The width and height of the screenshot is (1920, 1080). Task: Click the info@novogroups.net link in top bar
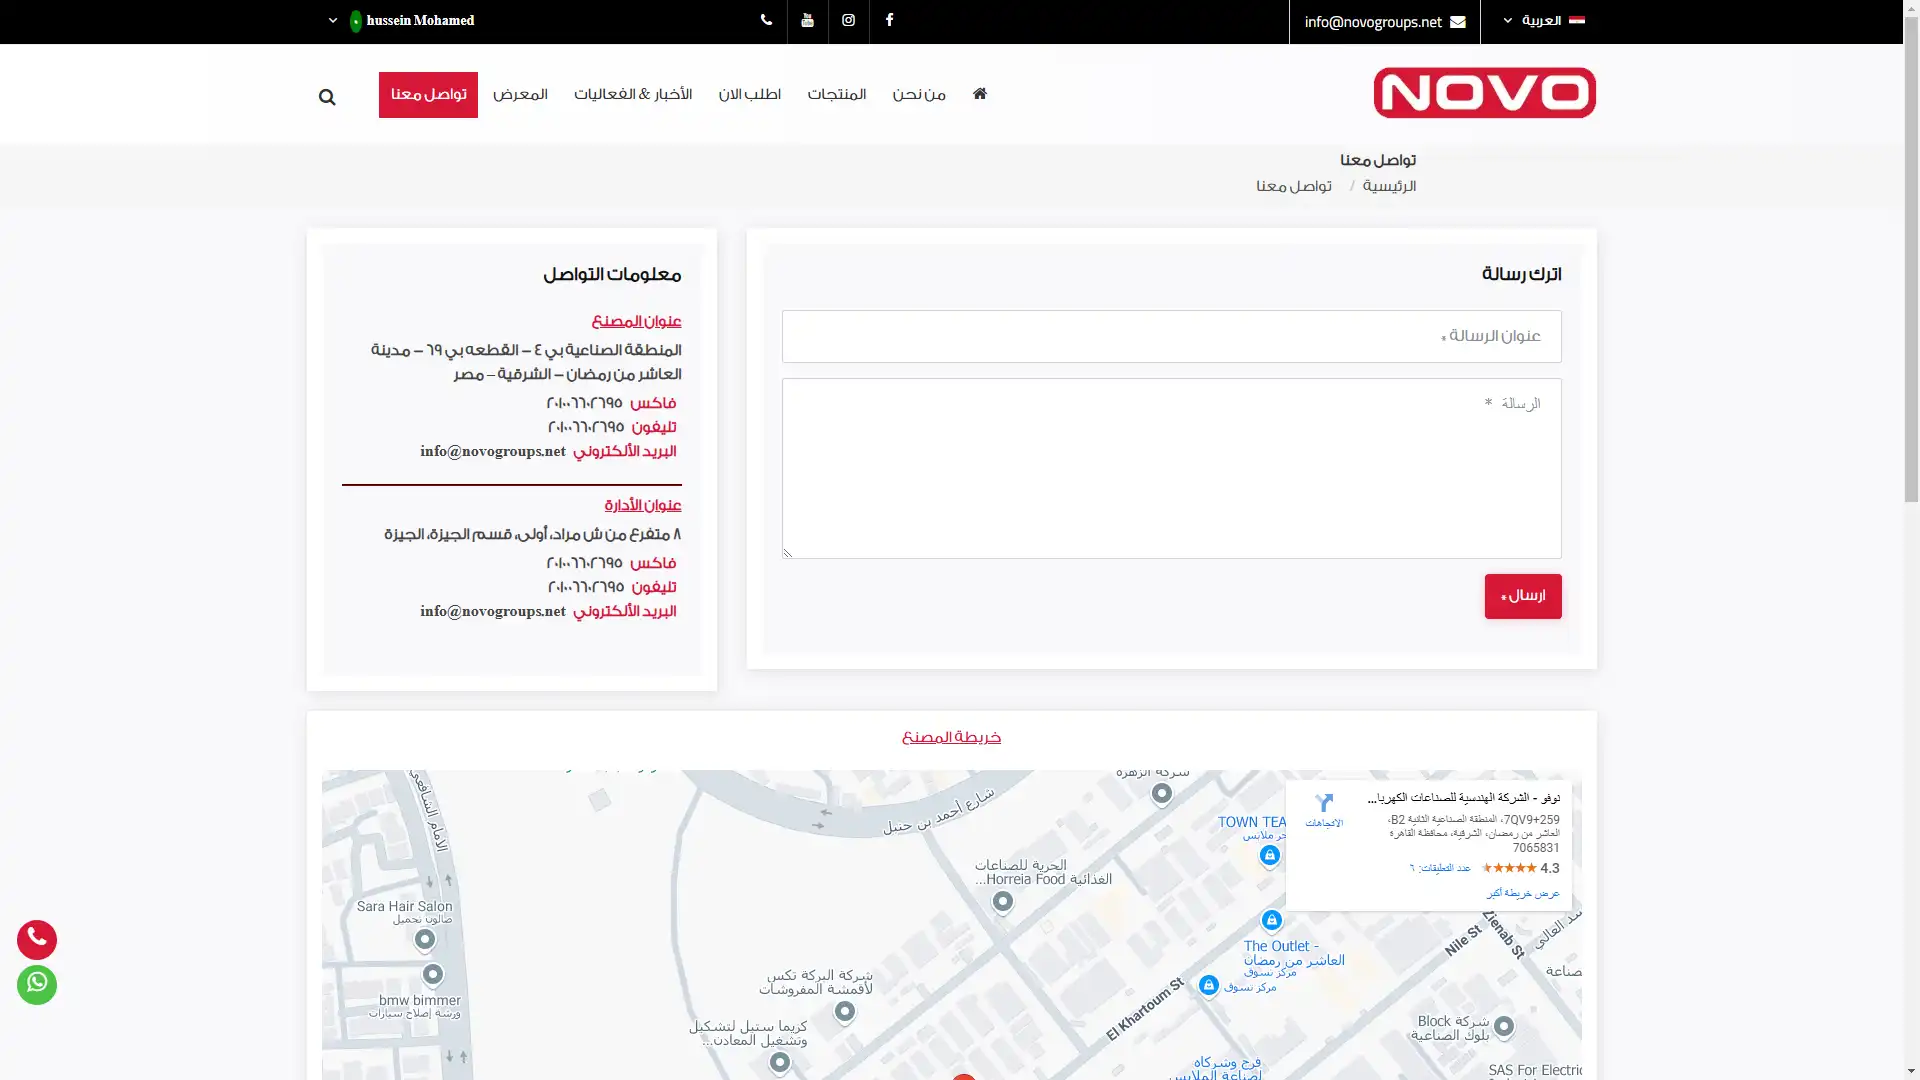pyautogui.click(x=1373, y=22)
